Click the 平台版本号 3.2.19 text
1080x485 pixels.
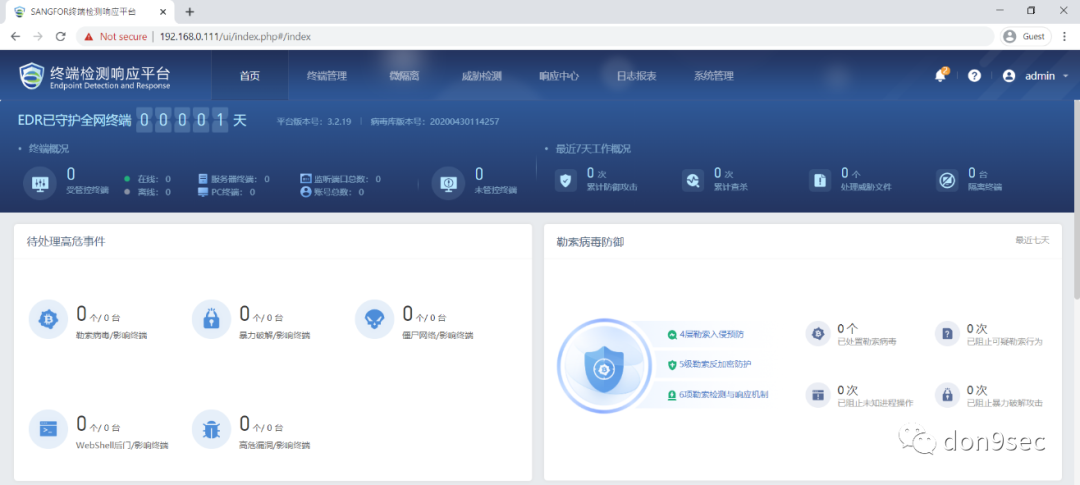pos(314,122)
